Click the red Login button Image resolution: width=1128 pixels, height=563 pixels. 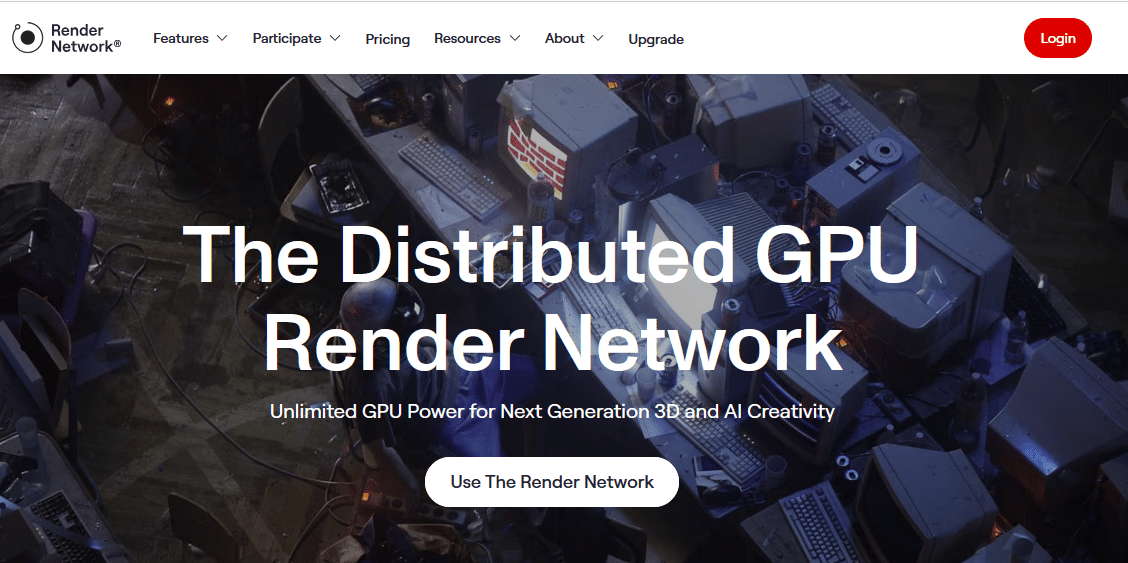click(x=1058, y=38)
